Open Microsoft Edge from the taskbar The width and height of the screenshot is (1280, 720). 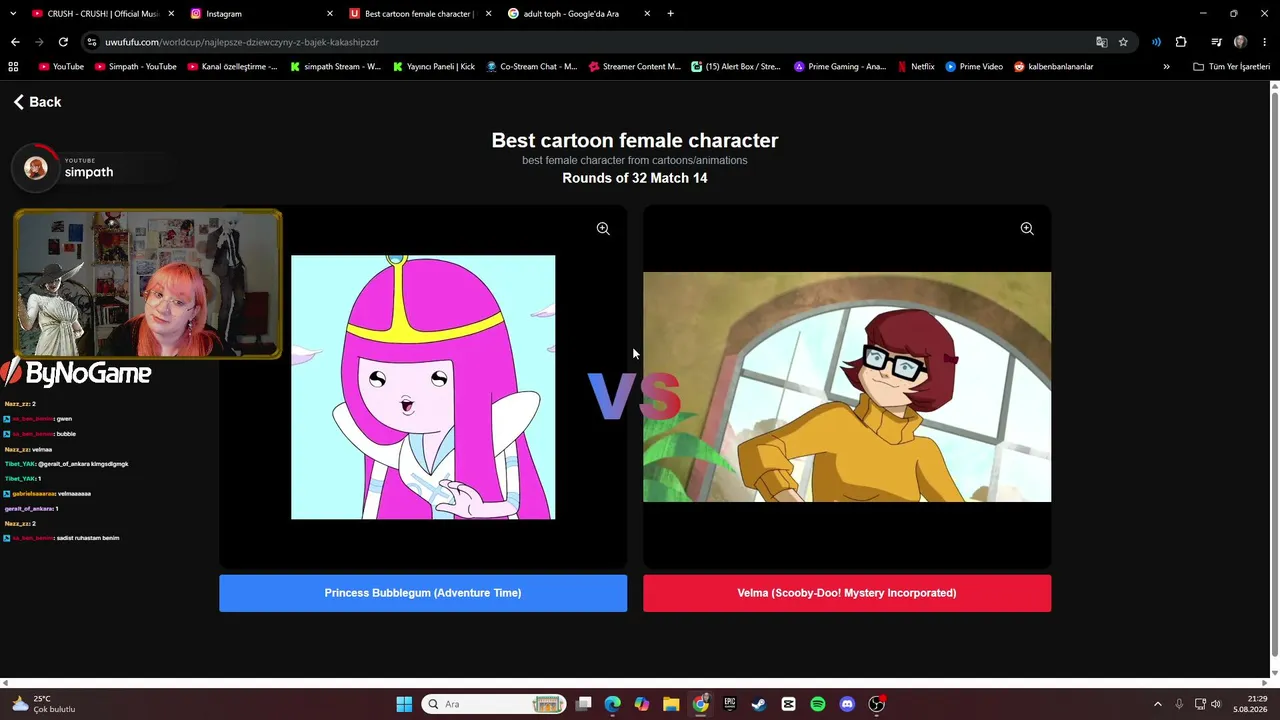613,704
